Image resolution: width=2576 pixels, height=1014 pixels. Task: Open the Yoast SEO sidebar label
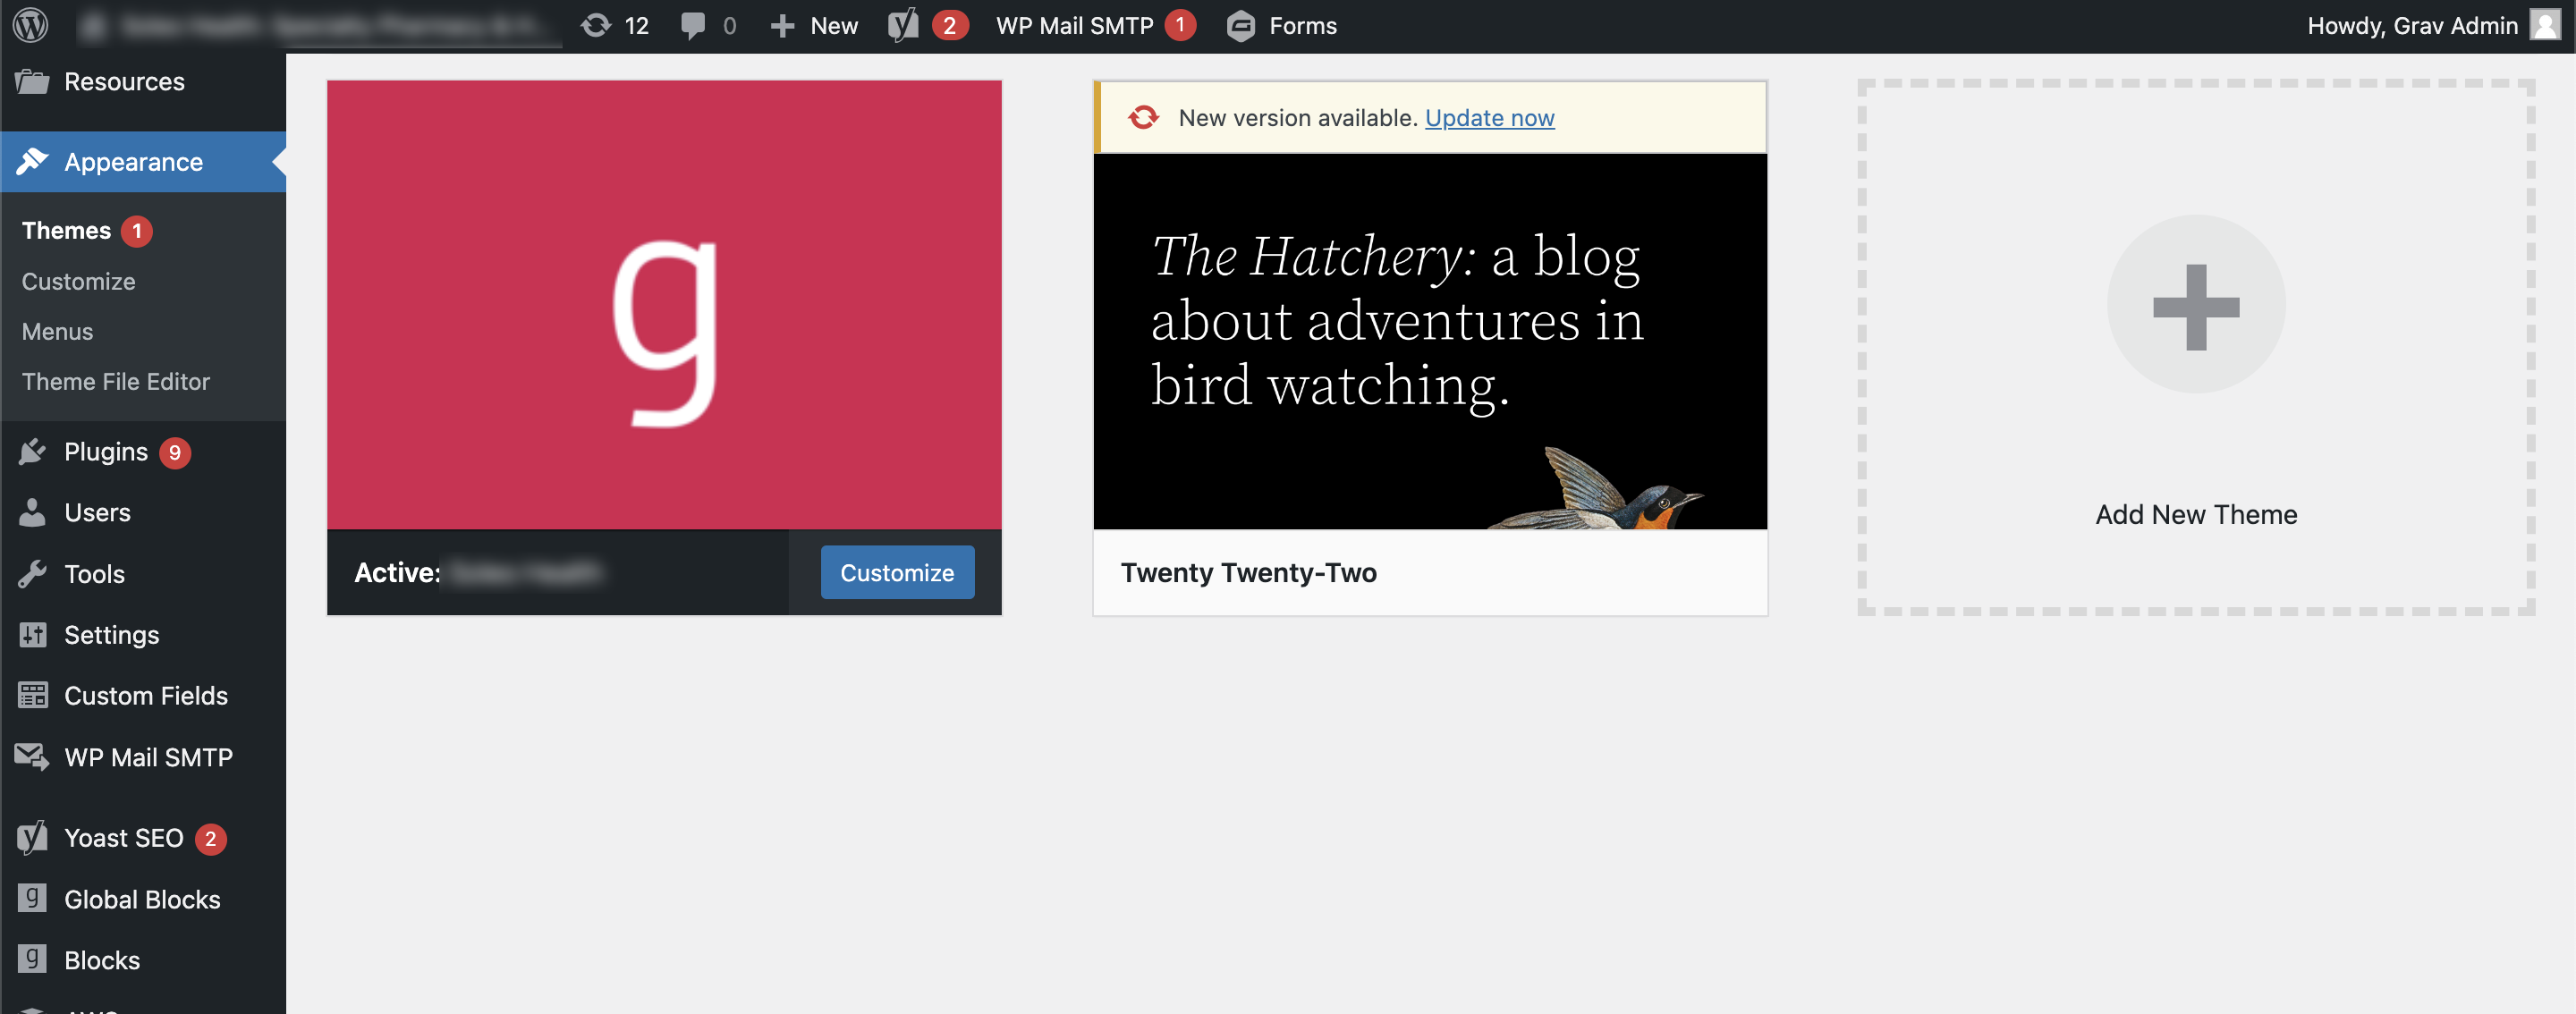(124, 838)
